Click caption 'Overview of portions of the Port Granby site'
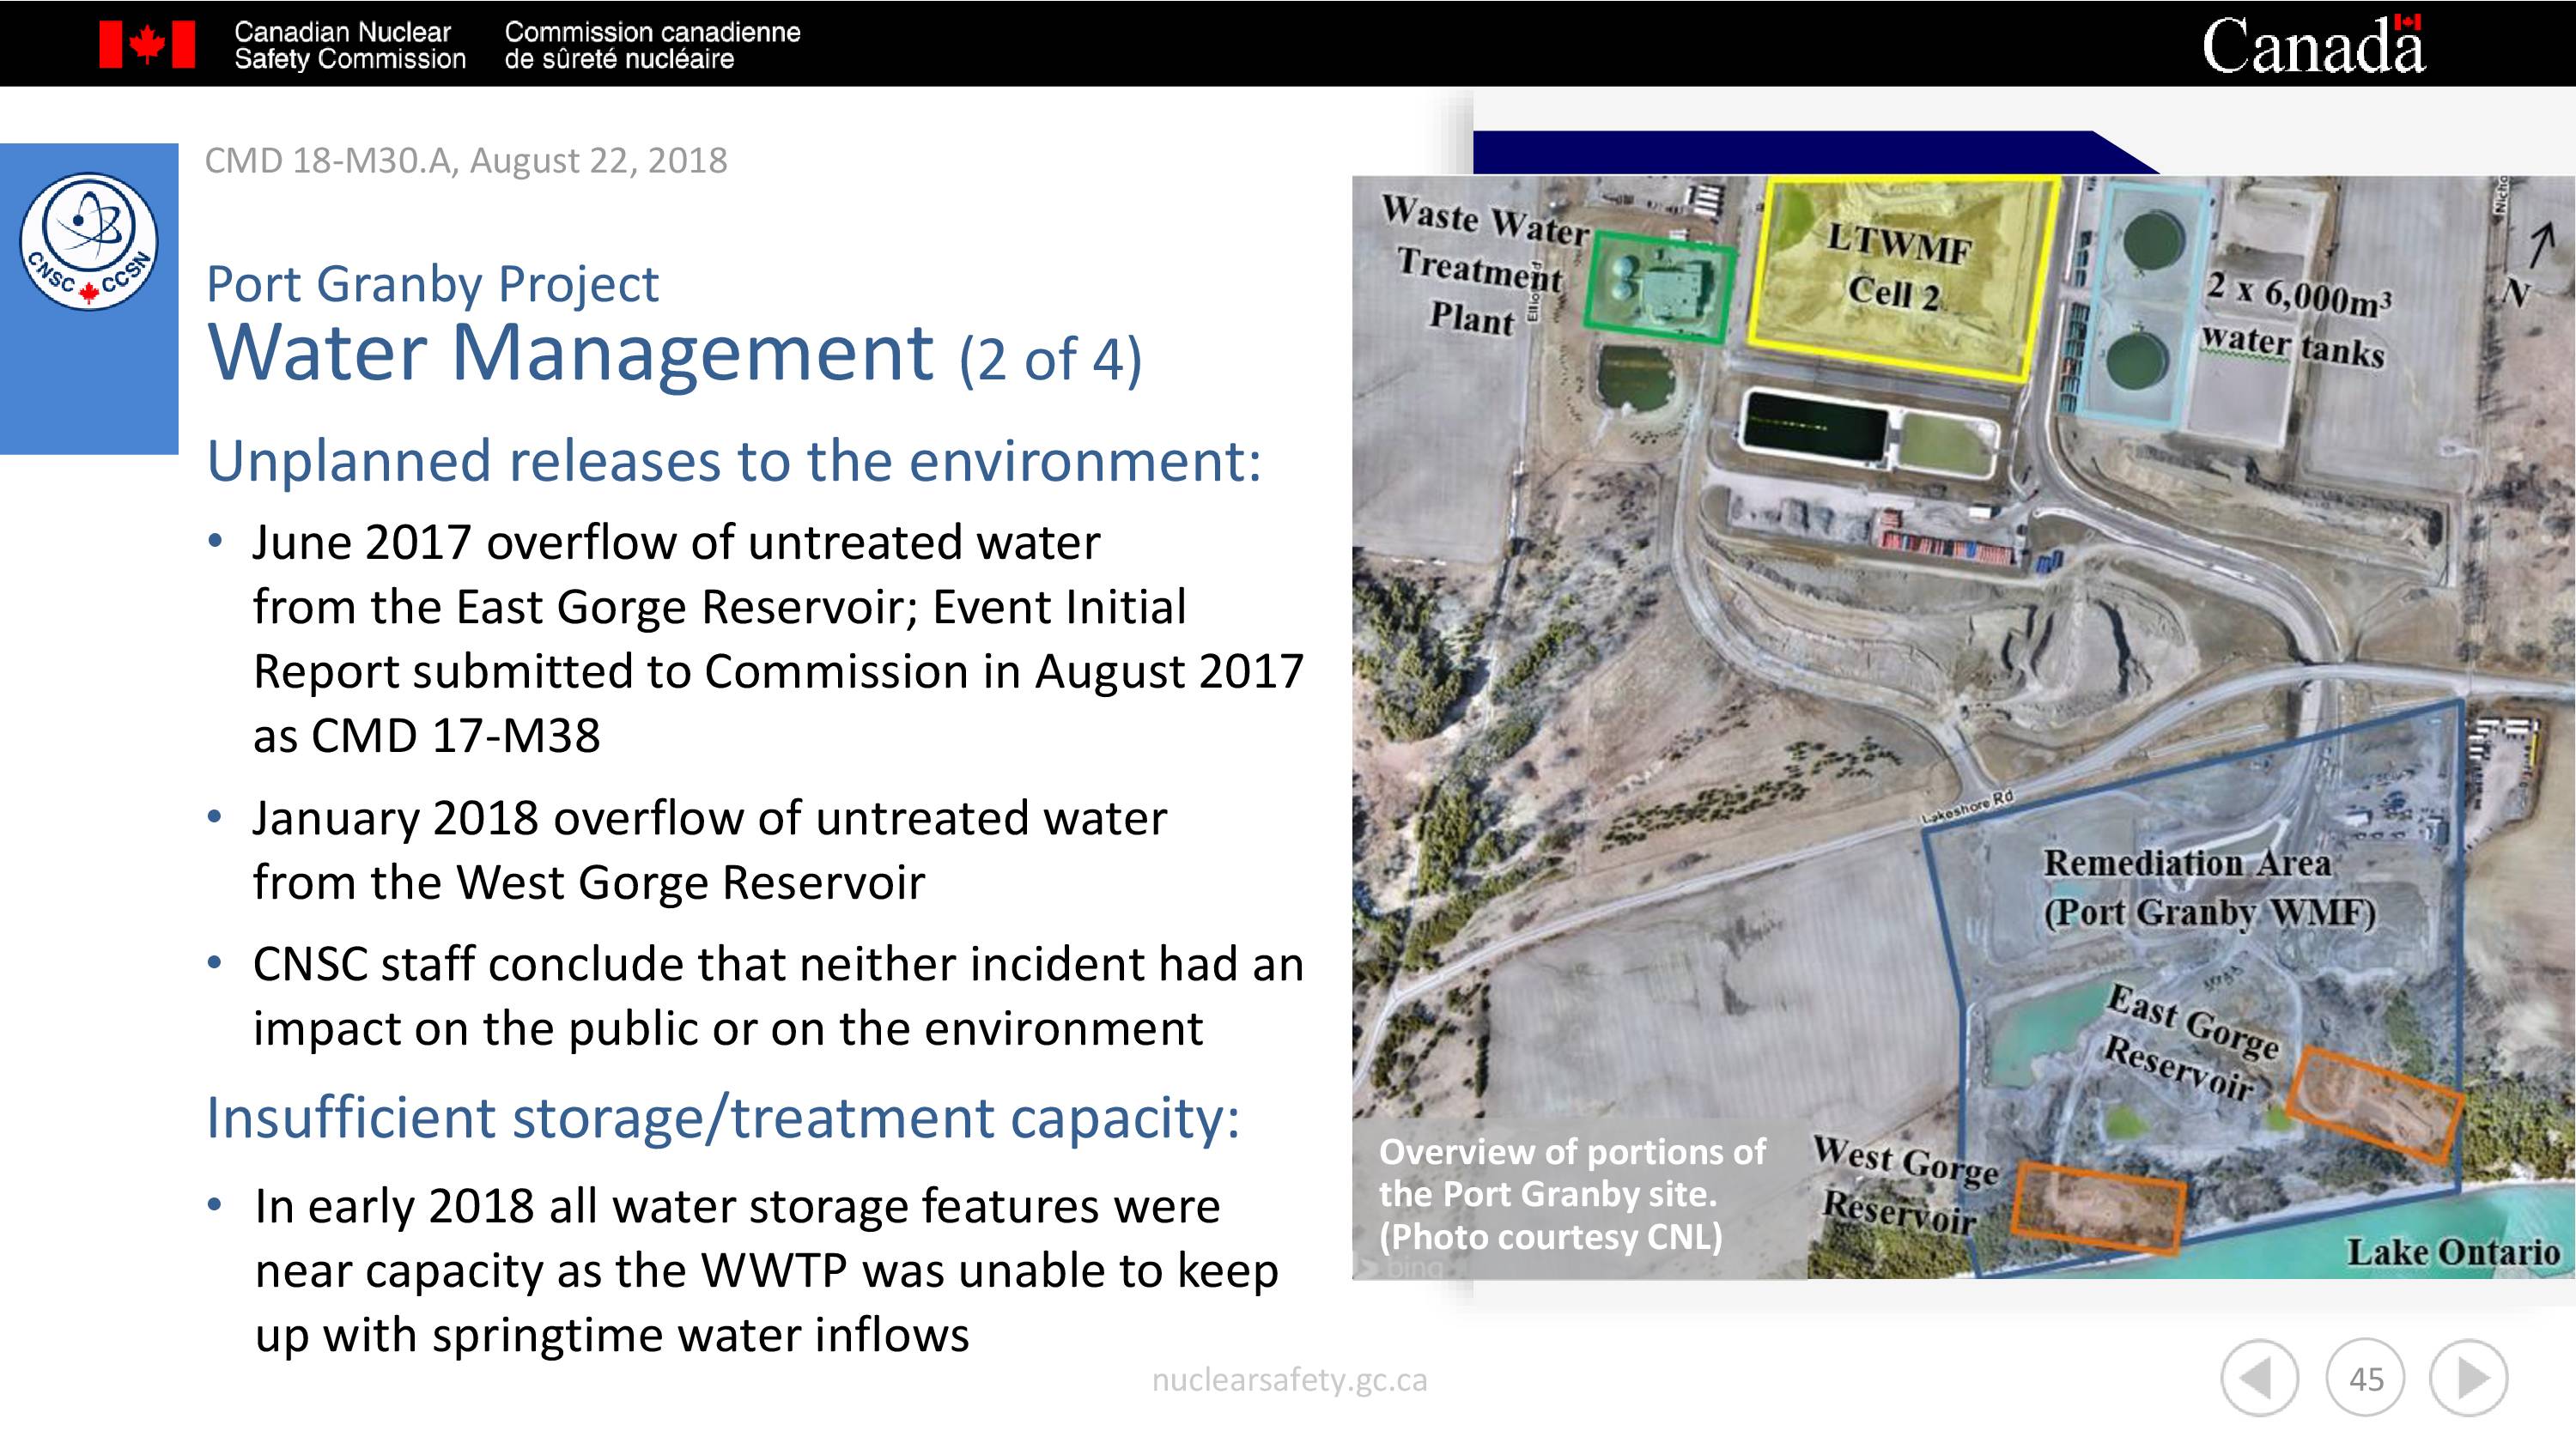The image size is (2576, 1449). pos(1571,1172)
